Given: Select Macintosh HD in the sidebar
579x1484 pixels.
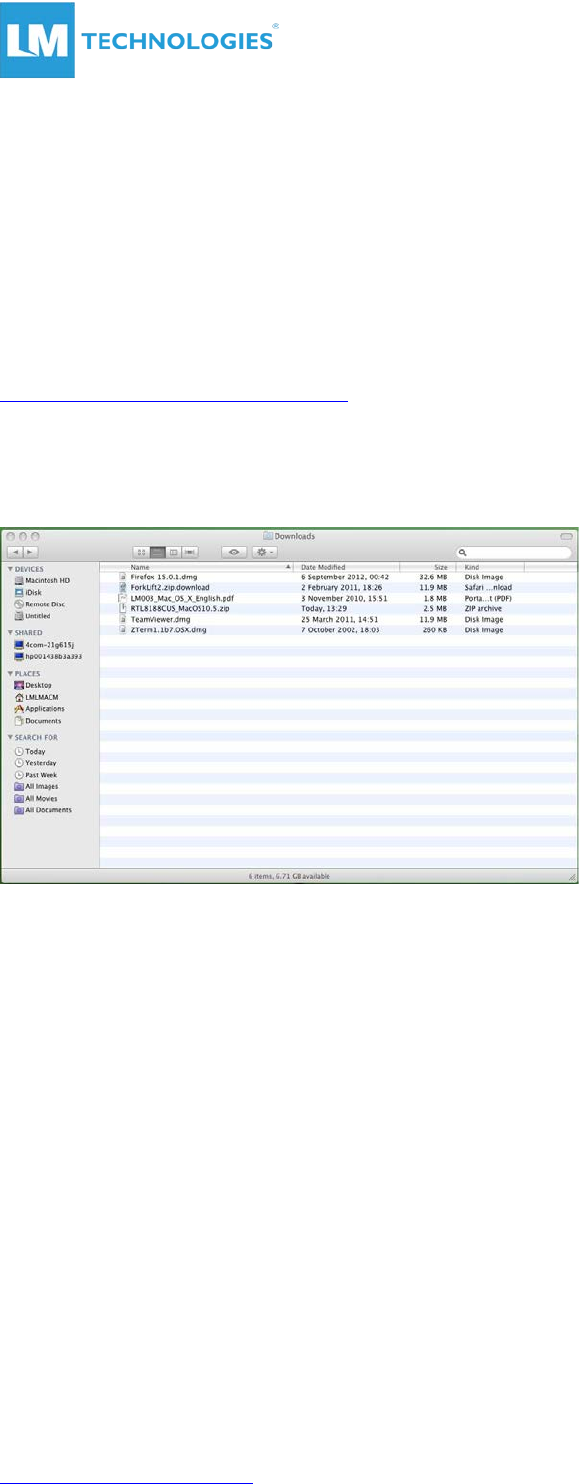Looking at the screenshot, I should coord(43,580).
